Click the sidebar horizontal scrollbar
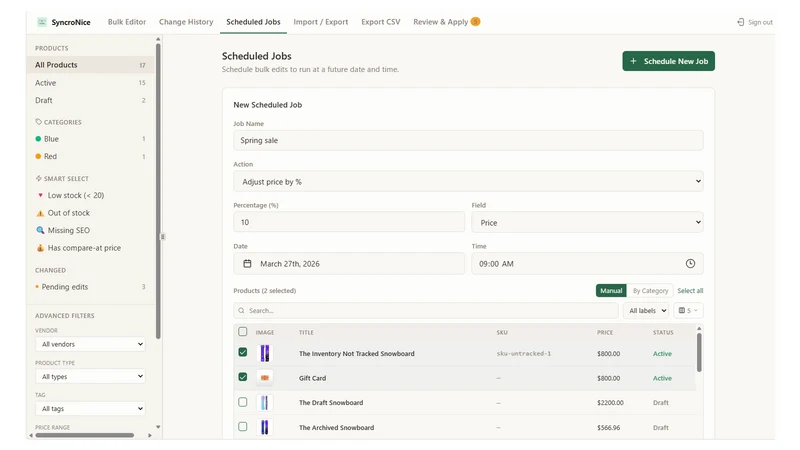This screenshot has height=450, width=800. tap(85, 435)
